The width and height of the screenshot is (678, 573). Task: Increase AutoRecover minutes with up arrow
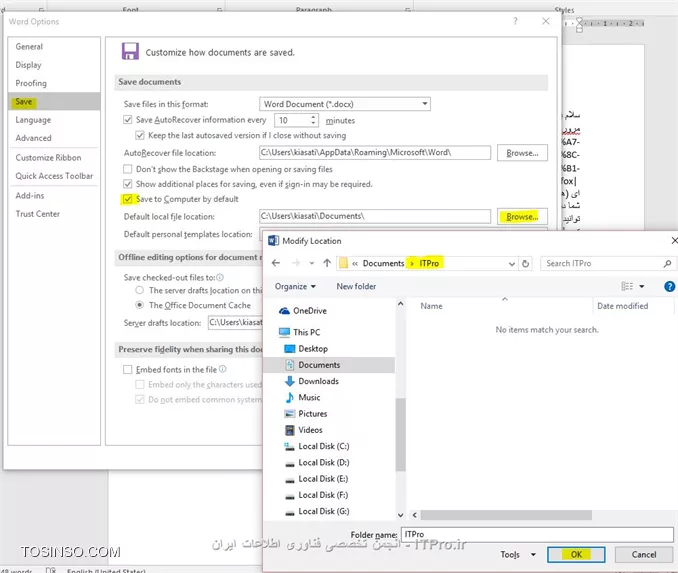click(313, 117)
